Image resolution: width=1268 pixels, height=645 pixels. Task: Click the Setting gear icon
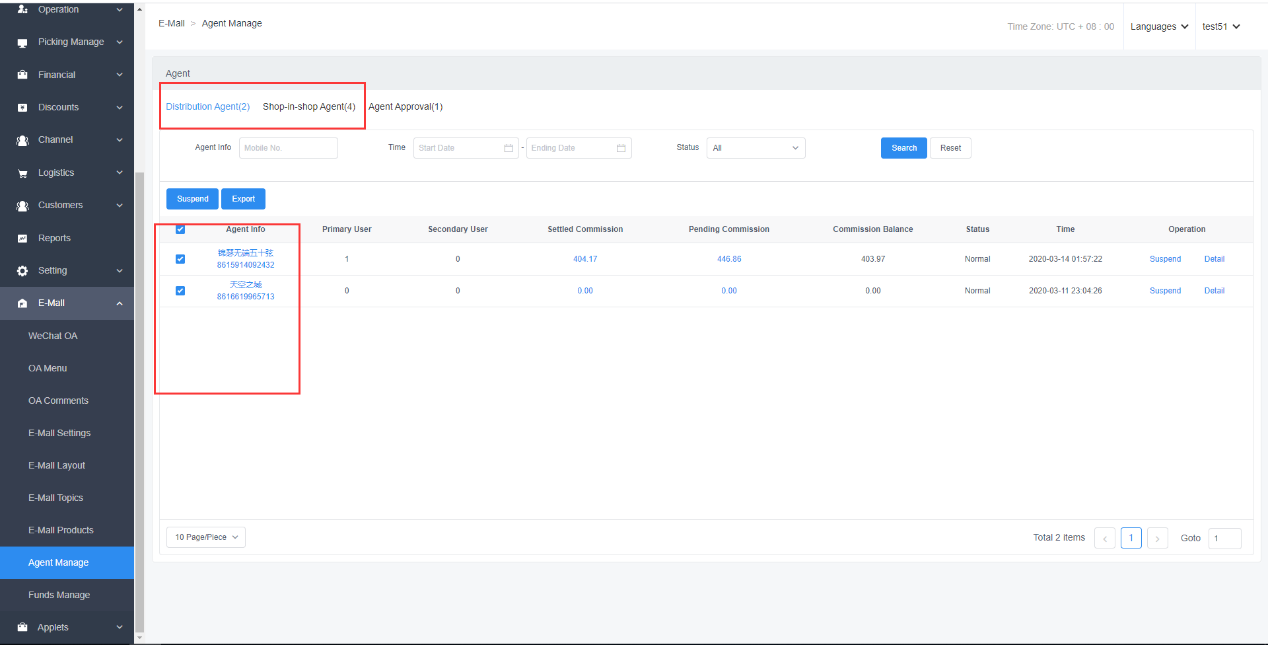[x=22, y=271]
